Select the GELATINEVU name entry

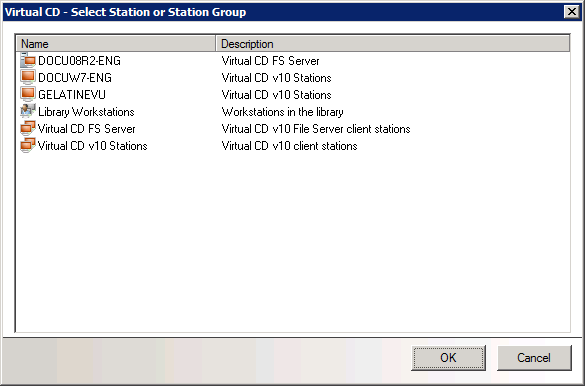pos(72,95)
